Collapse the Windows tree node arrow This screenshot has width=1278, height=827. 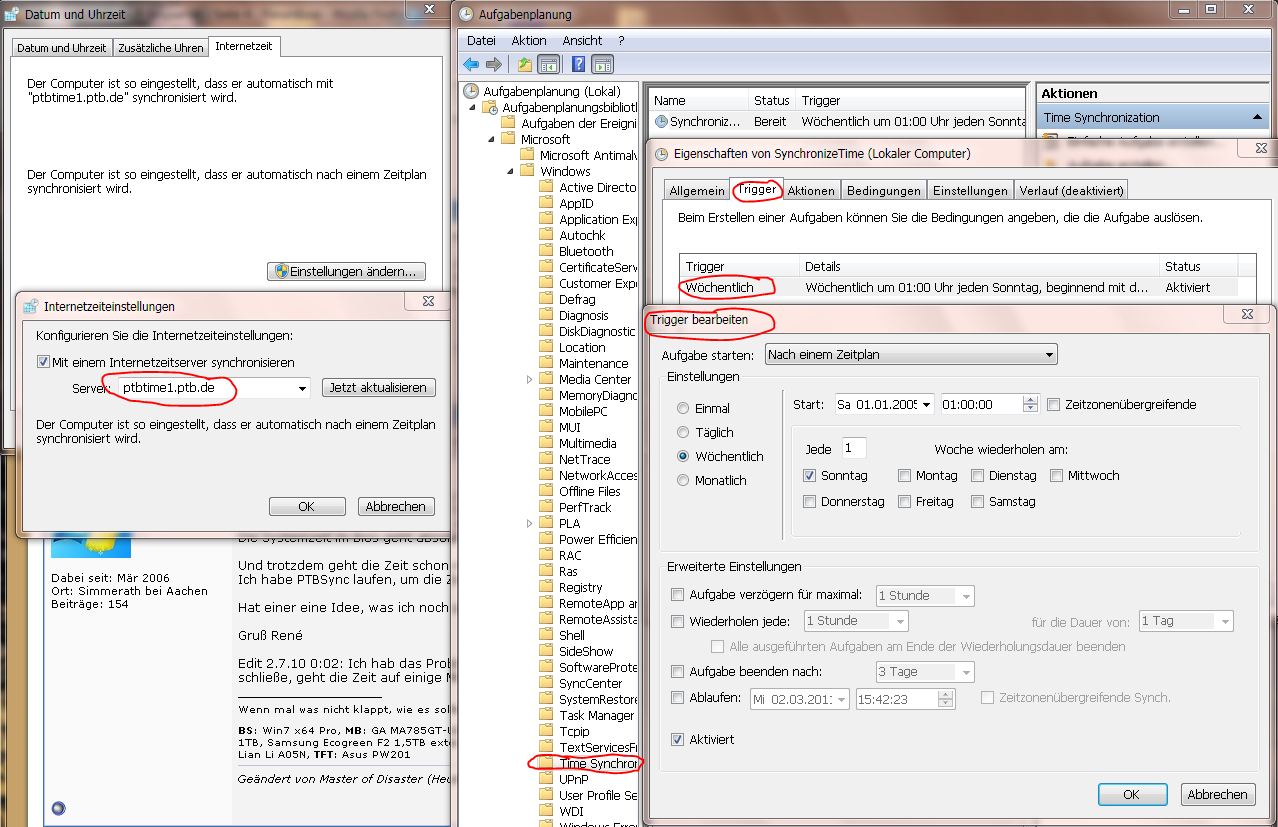coord(509,171)
